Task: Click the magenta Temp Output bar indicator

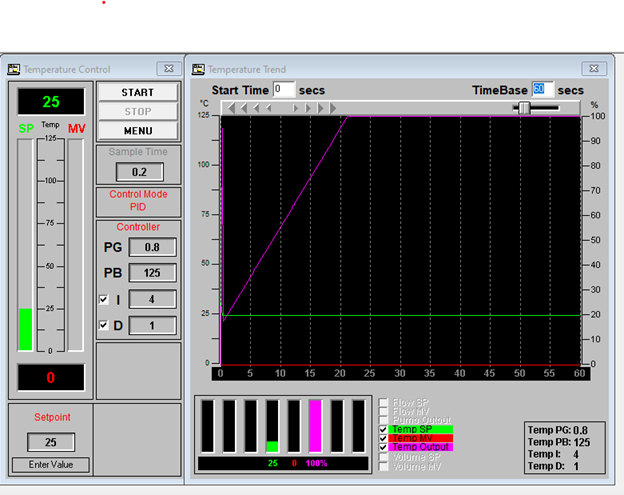Action: coord(315,426)
